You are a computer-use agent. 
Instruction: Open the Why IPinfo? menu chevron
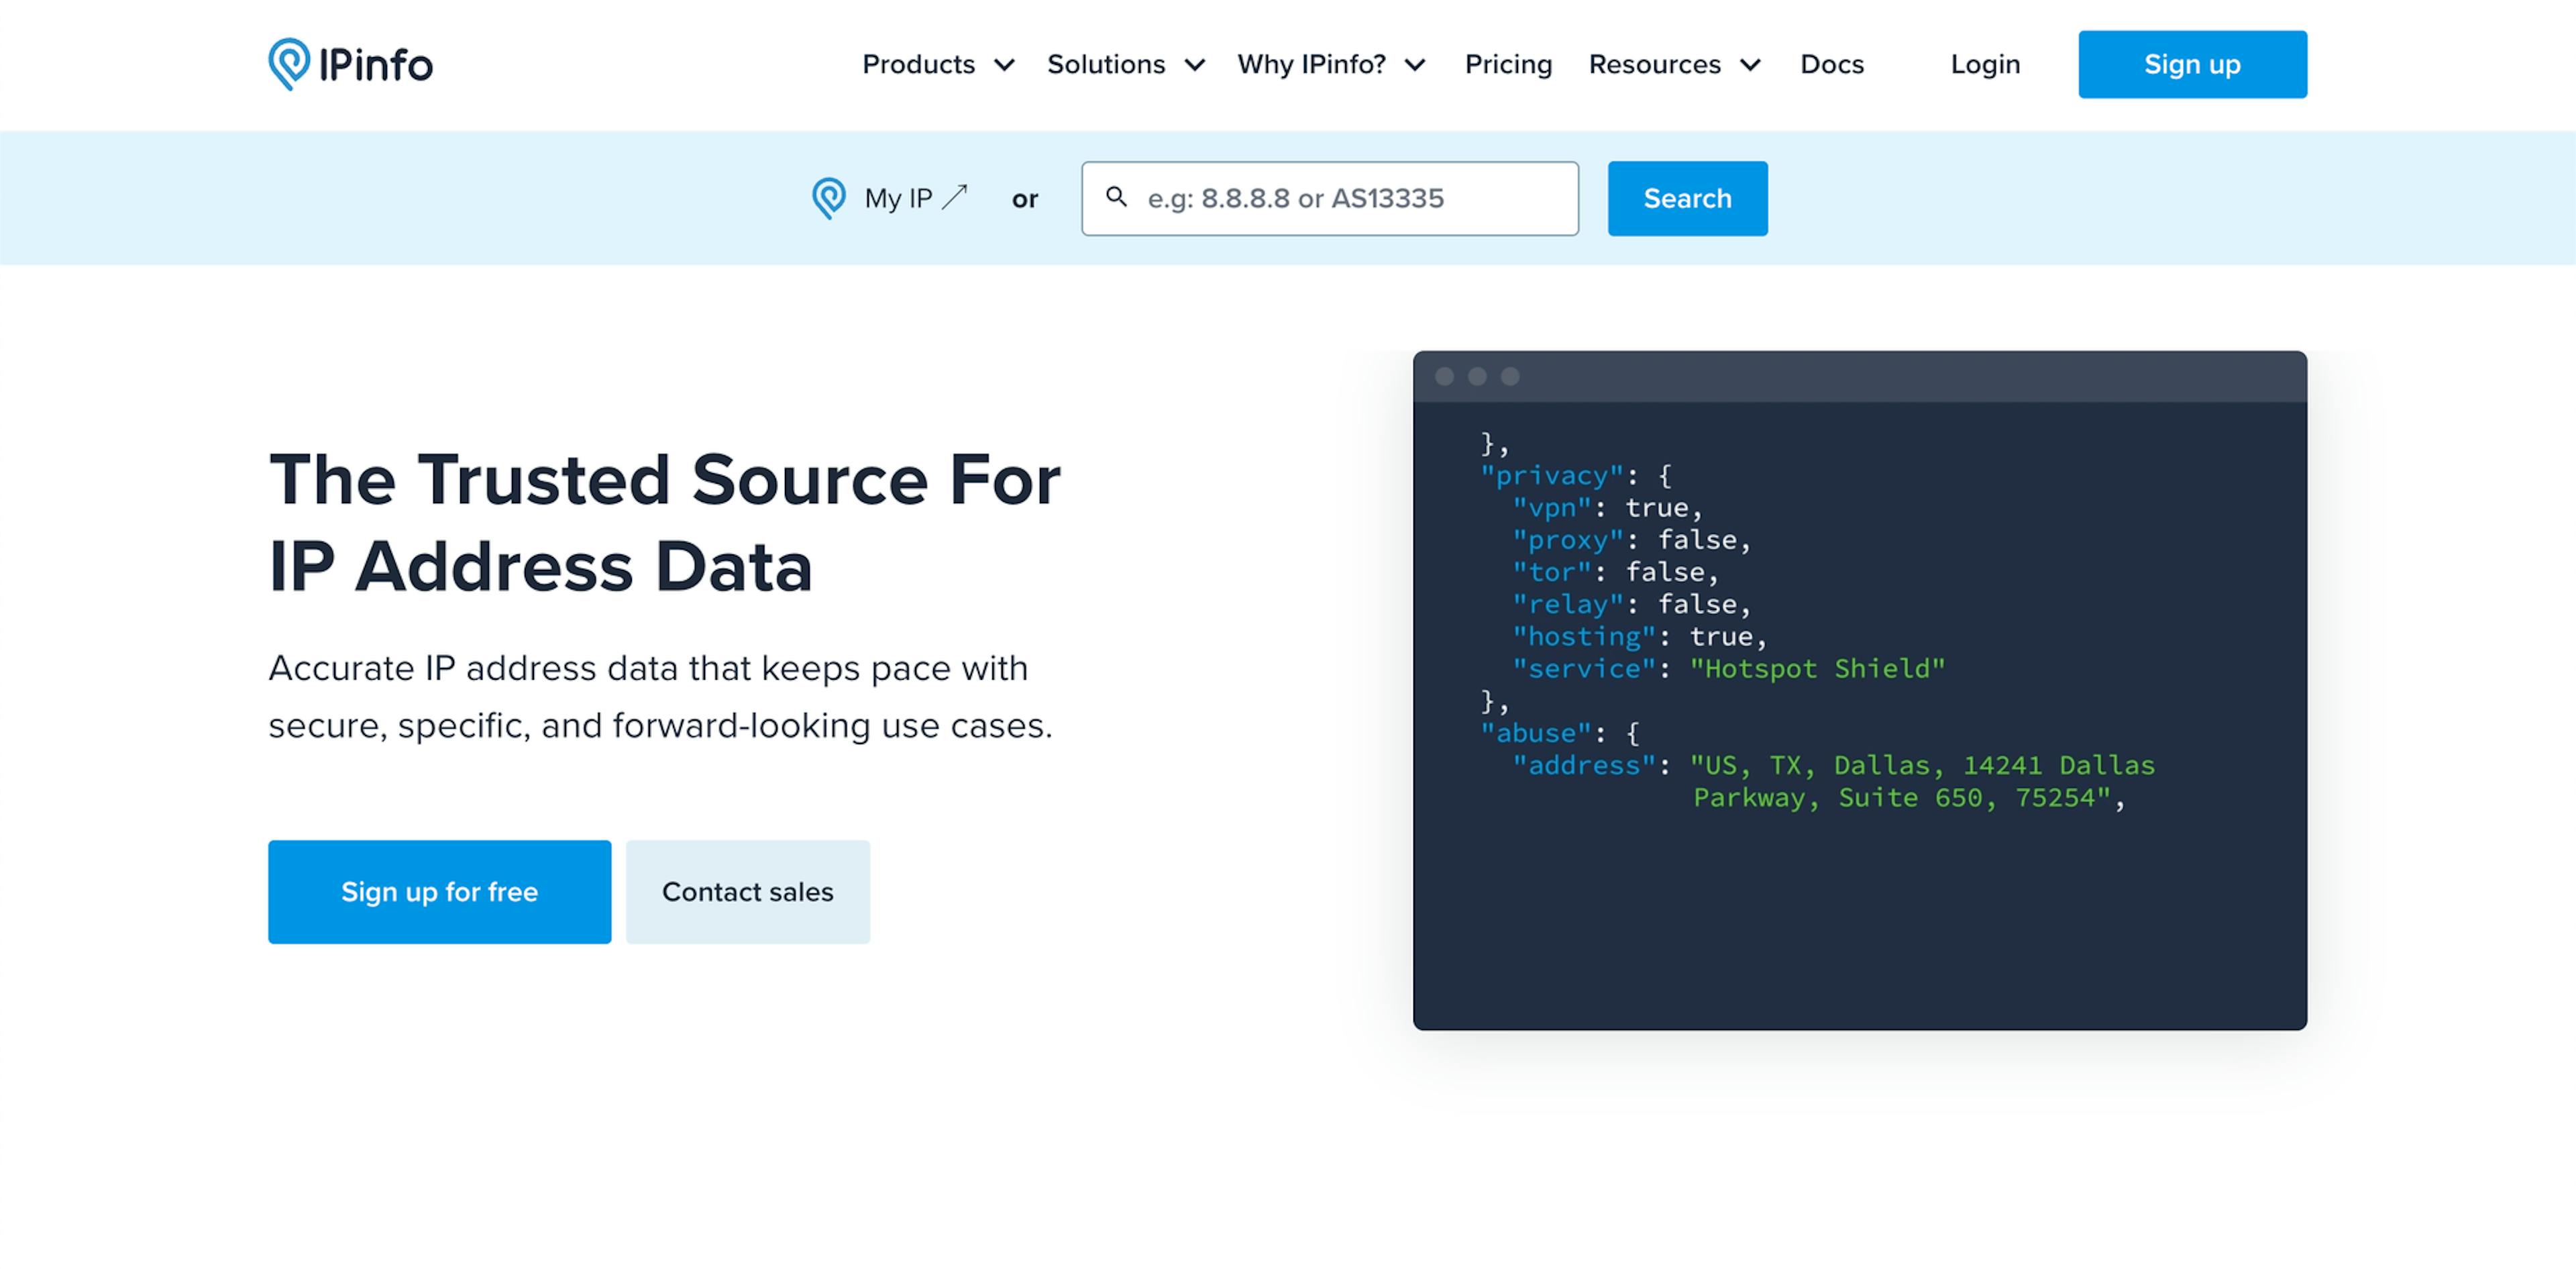(x=1414, y=65)
